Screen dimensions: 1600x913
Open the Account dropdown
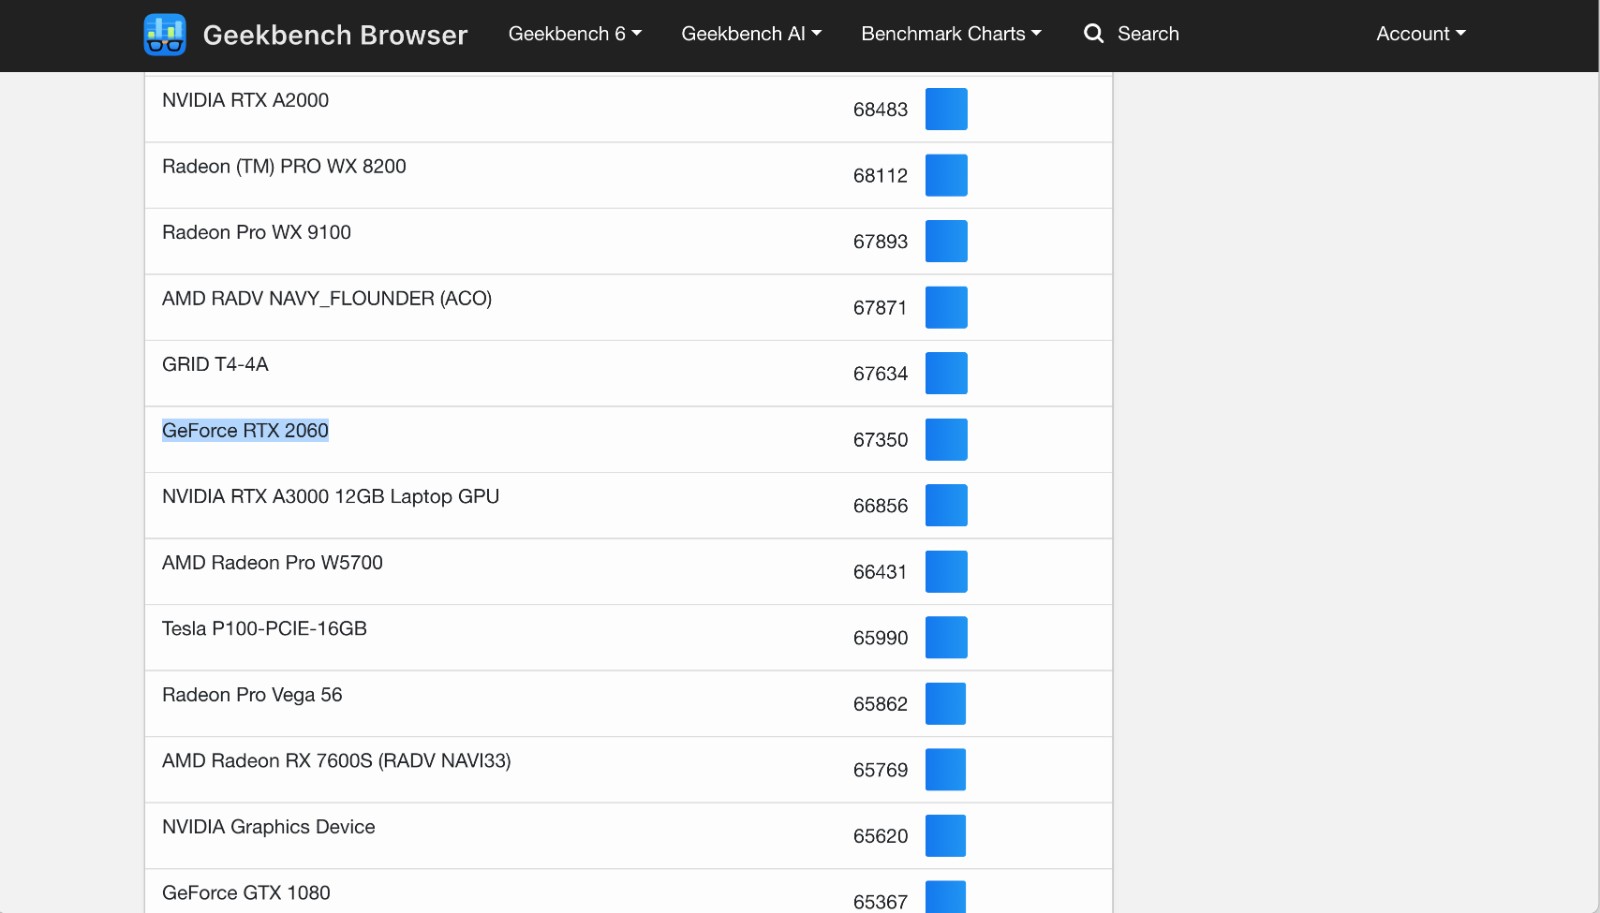point(1421,34)
